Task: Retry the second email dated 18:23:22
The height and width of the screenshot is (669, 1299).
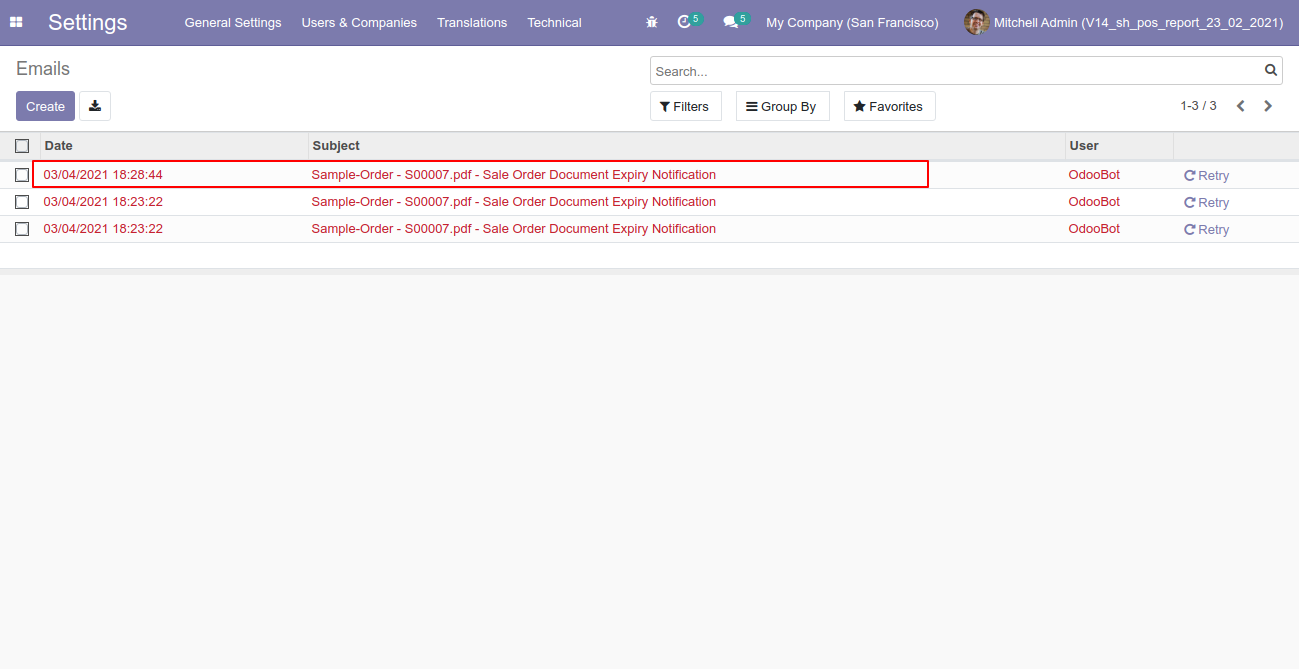Action: [1206, 203]
